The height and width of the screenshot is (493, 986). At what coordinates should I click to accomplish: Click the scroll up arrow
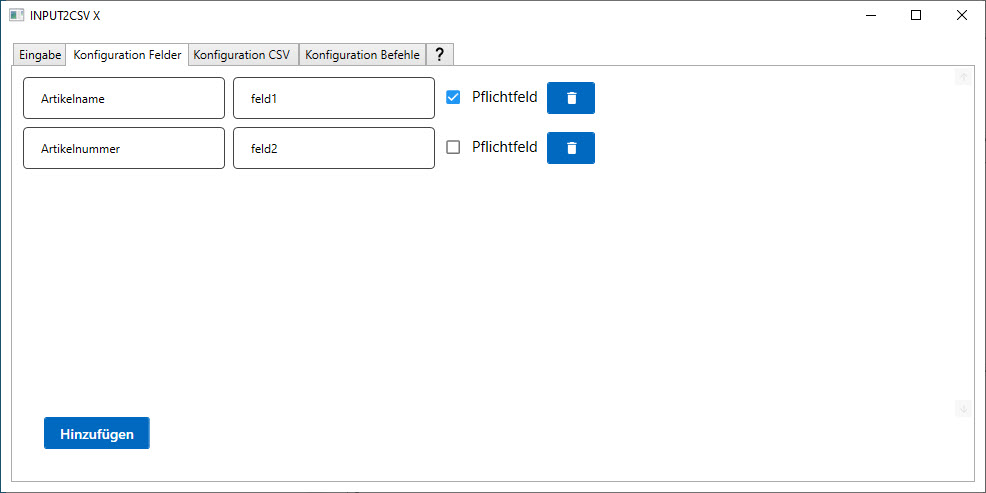pyautogui.click(x=963, y=77)
